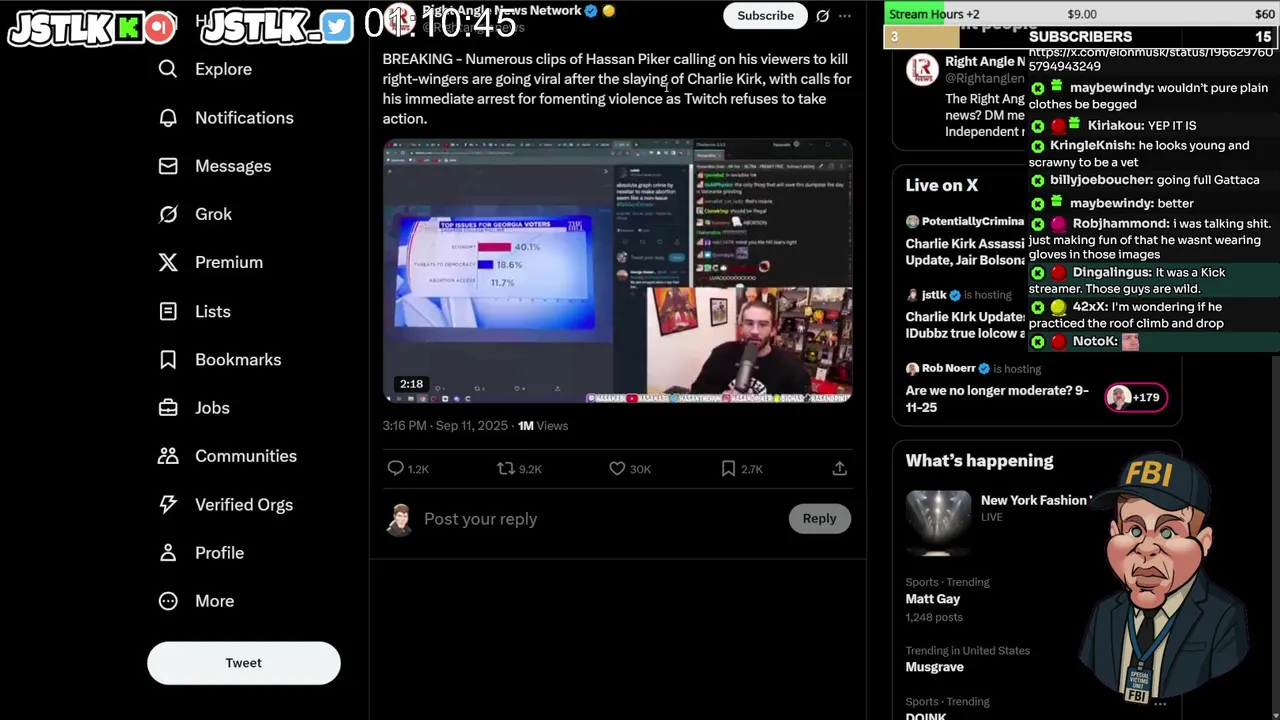
Task: Click the Verified Orgs lightning icon
Action: (x=168, y=504)
